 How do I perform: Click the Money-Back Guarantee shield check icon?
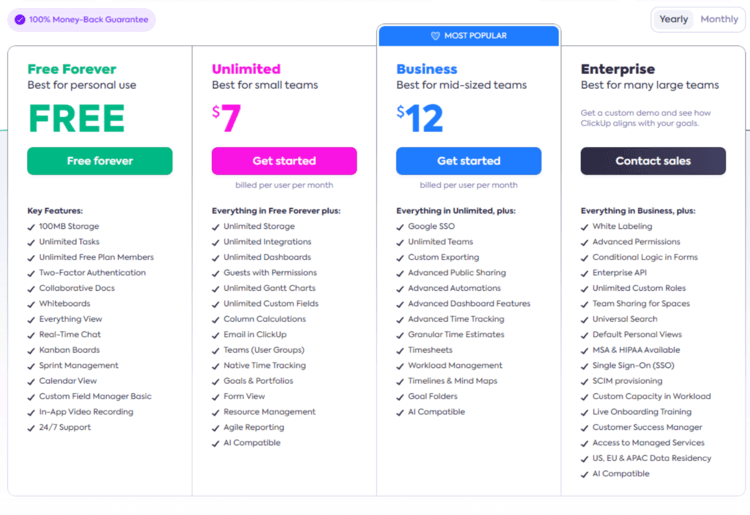pos(20,19)
